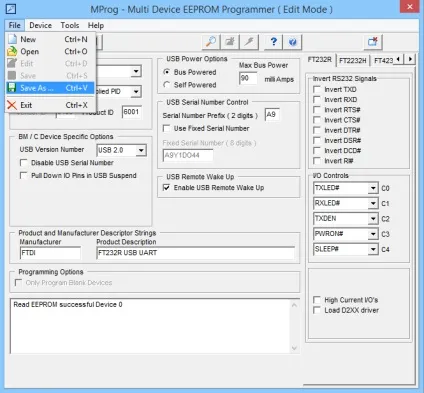Switch to the FT2232H tab
This screenshot has height=393, width=424.
(x=352, y=61)
